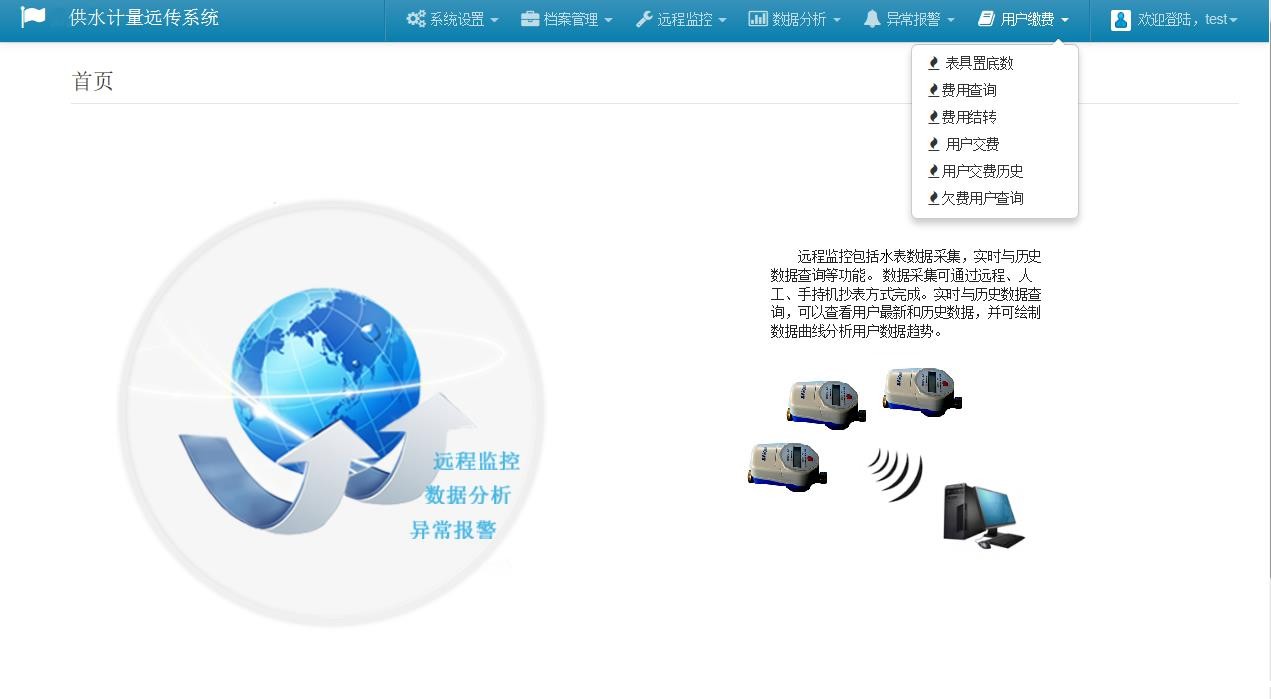Click the book icon beside 用户缴费
The width and height of the screenshot is (1271, 699).
[x=987, y=19]
